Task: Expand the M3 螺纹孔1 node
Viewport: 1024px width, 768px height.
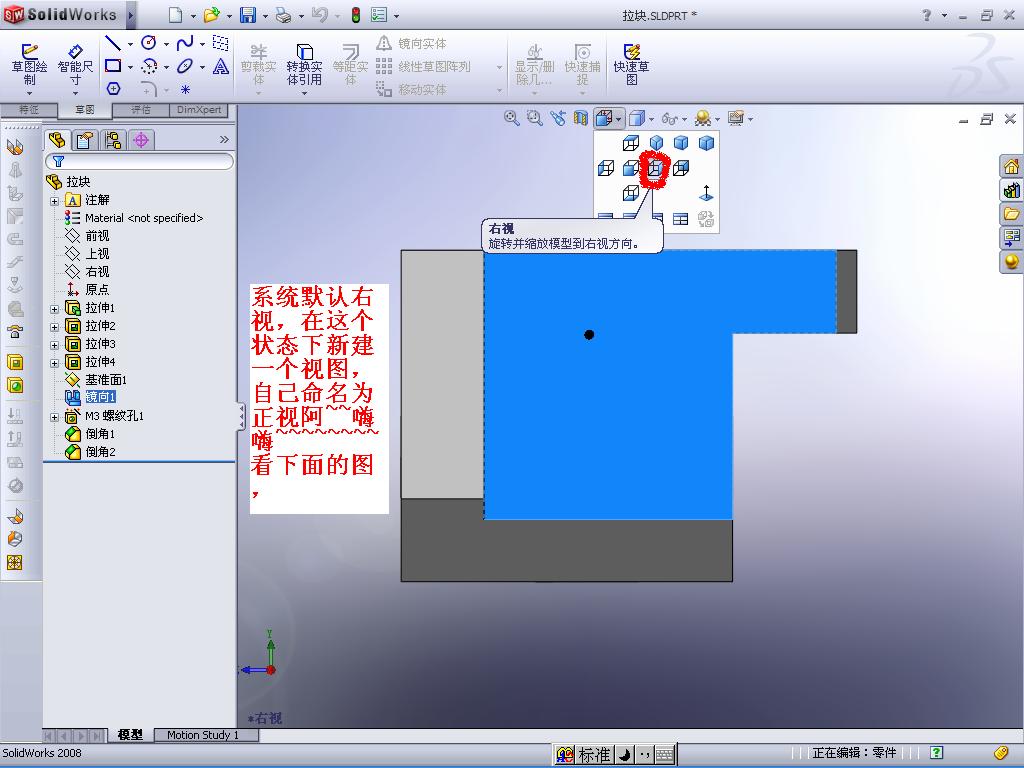Action: (x=55, y=417)
